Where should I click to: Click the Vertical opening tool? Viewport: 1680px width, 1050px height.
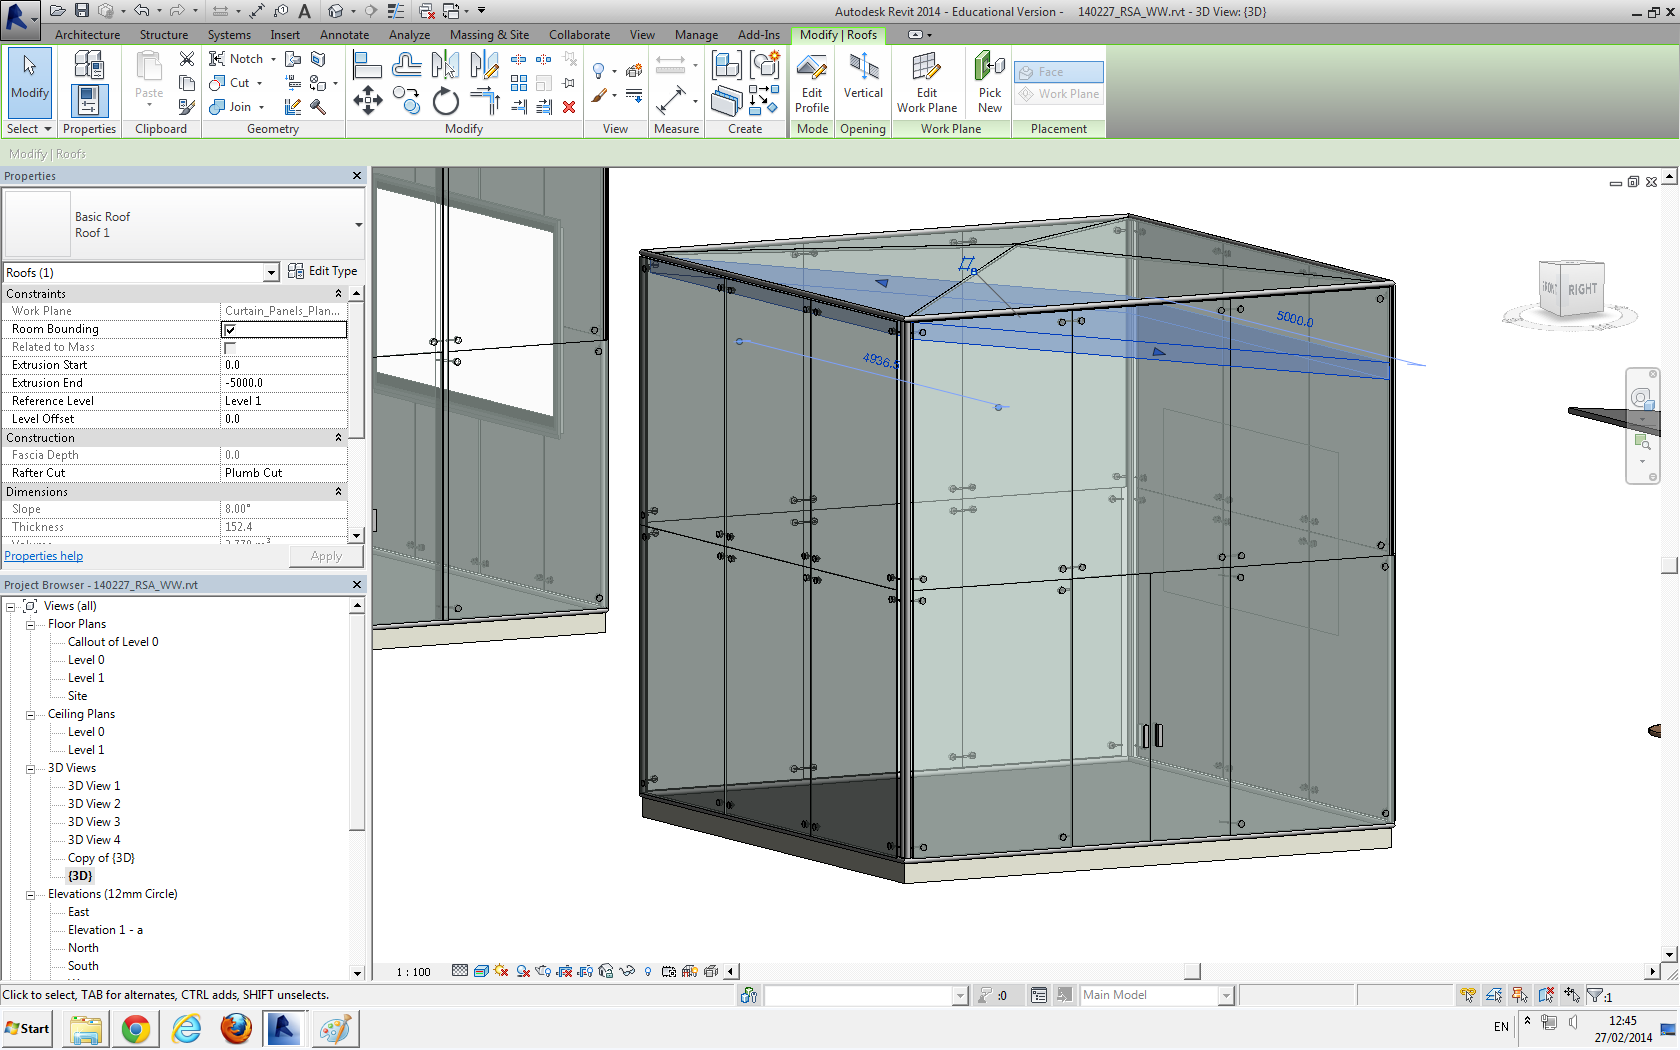point(863,77)
